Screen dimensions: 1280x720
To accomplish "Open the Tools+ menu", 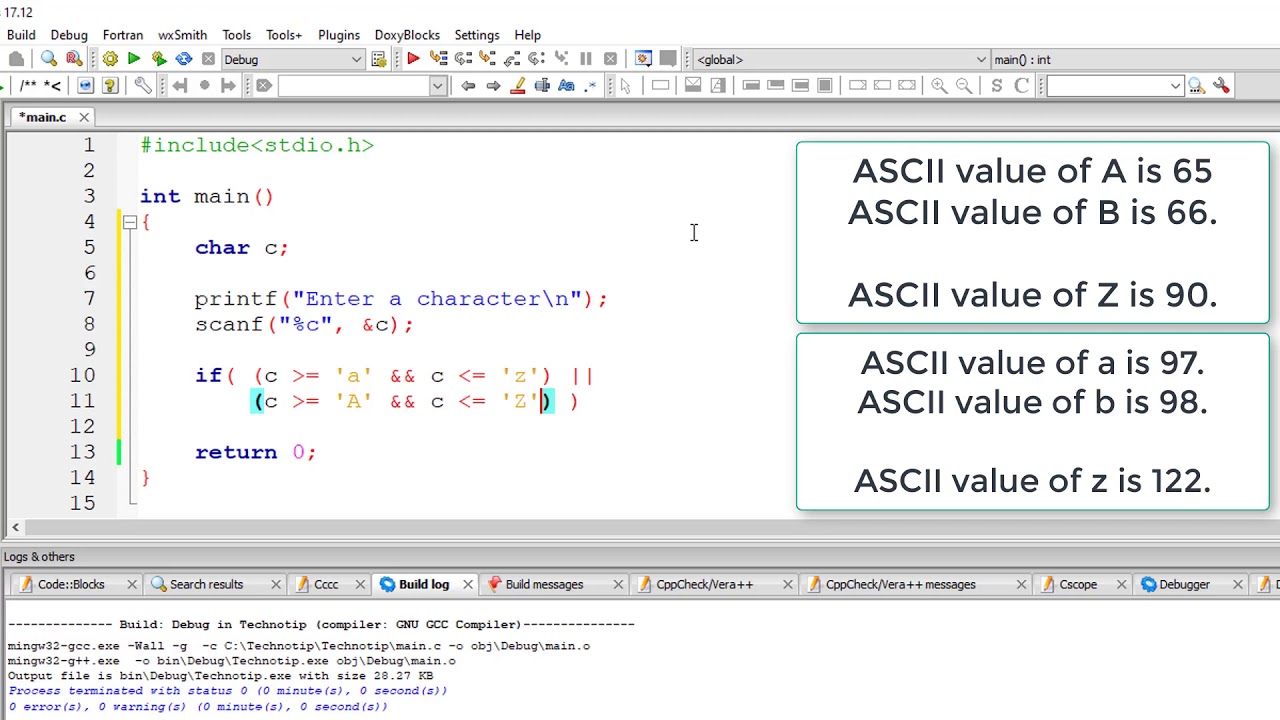I will [x=284, y=35].
